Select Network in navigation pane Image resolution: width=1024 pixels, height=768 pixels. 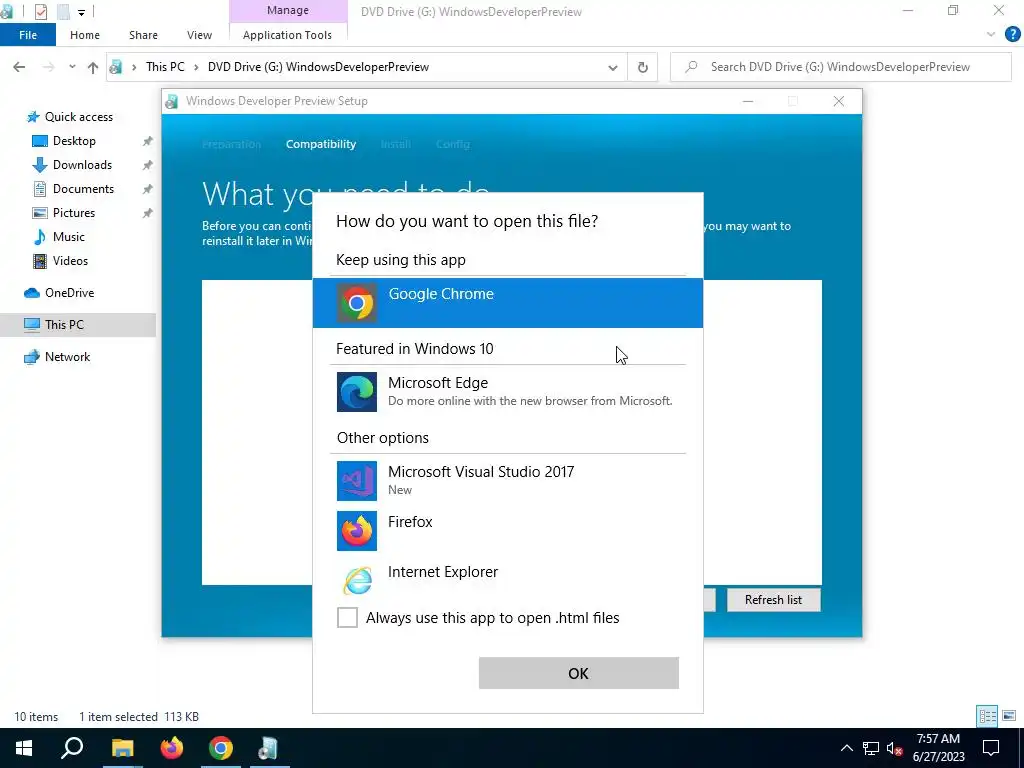pos(67,357)
